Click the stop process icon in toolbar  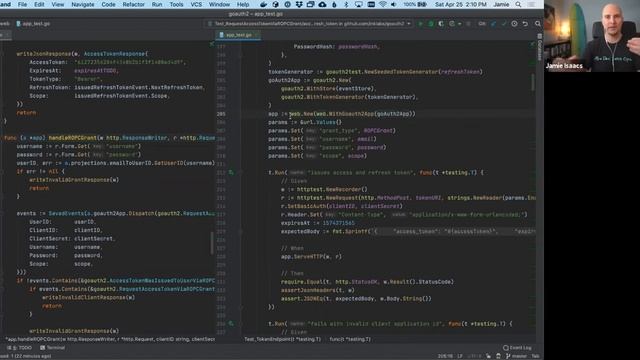[468, 24]
